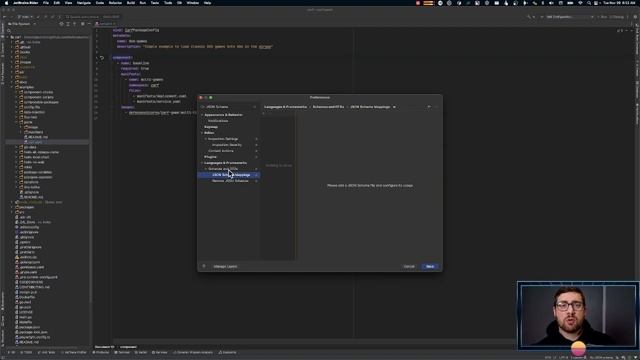
Task: Select the selected zarf.yaml file row in the project tree
Action: pyautogui.click(x=47, y=142)
